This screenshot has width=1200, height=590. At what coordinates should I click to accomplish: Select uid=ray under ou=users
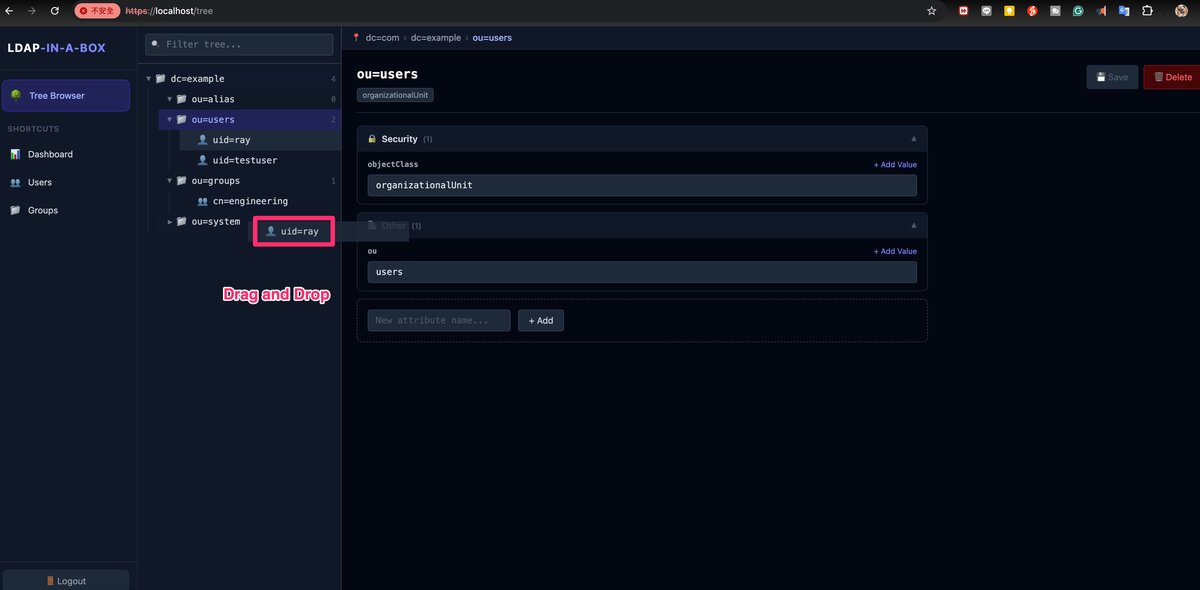pyautogui.click(x=232, y=139)
